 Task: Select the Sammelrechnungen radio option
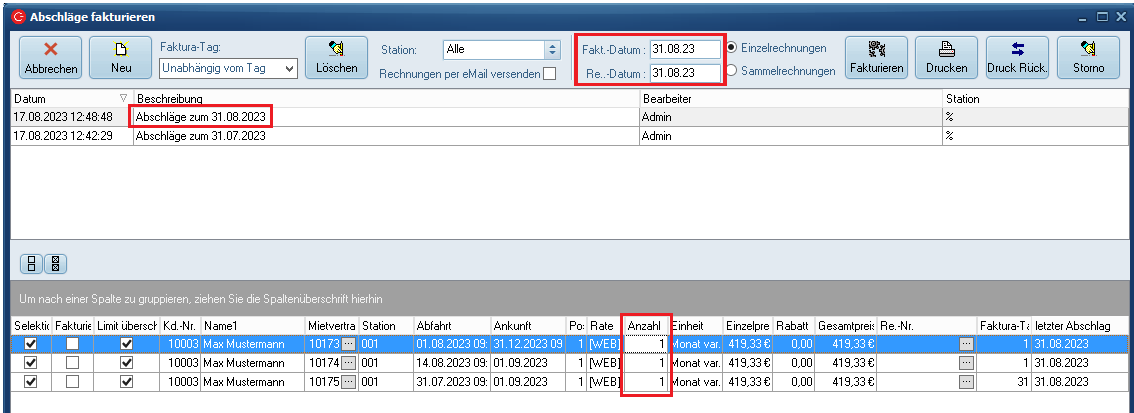tap(733, 71)
